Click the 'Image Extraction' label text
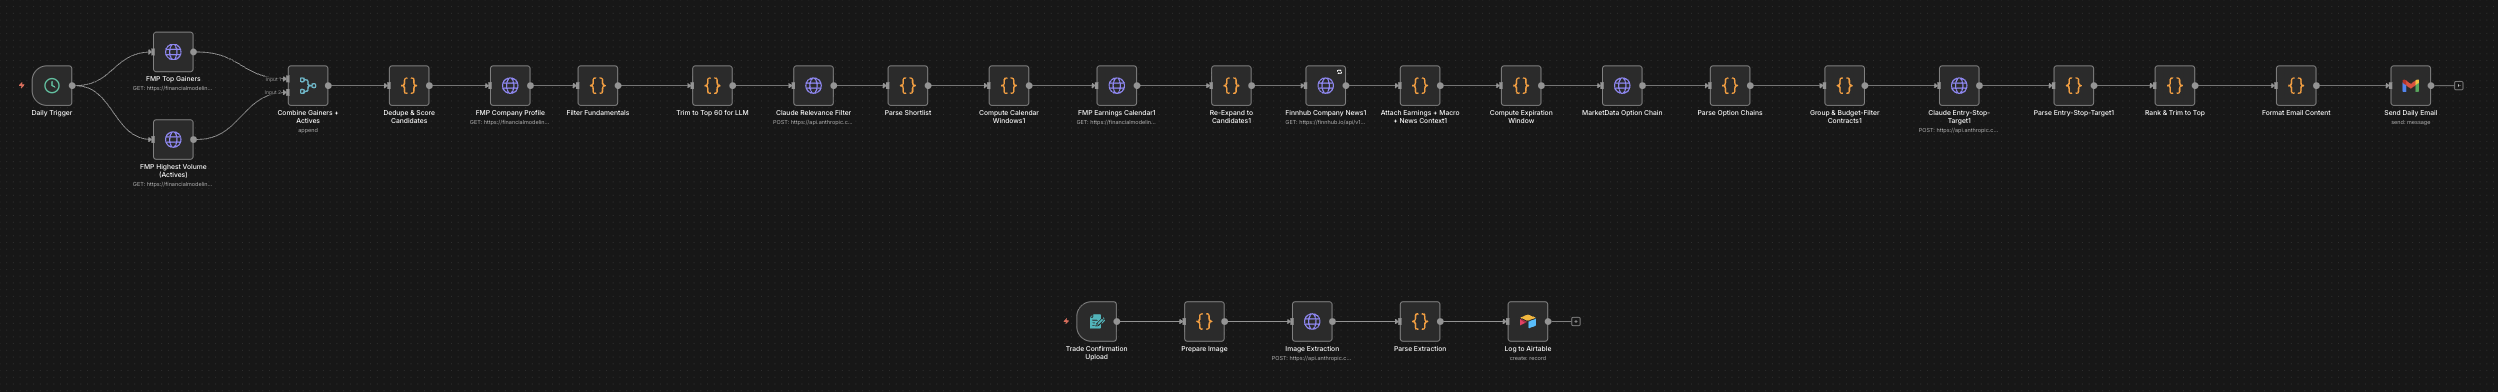Image resolution: width=2498 pixels, height=392 pixels. pos(1312,349)
